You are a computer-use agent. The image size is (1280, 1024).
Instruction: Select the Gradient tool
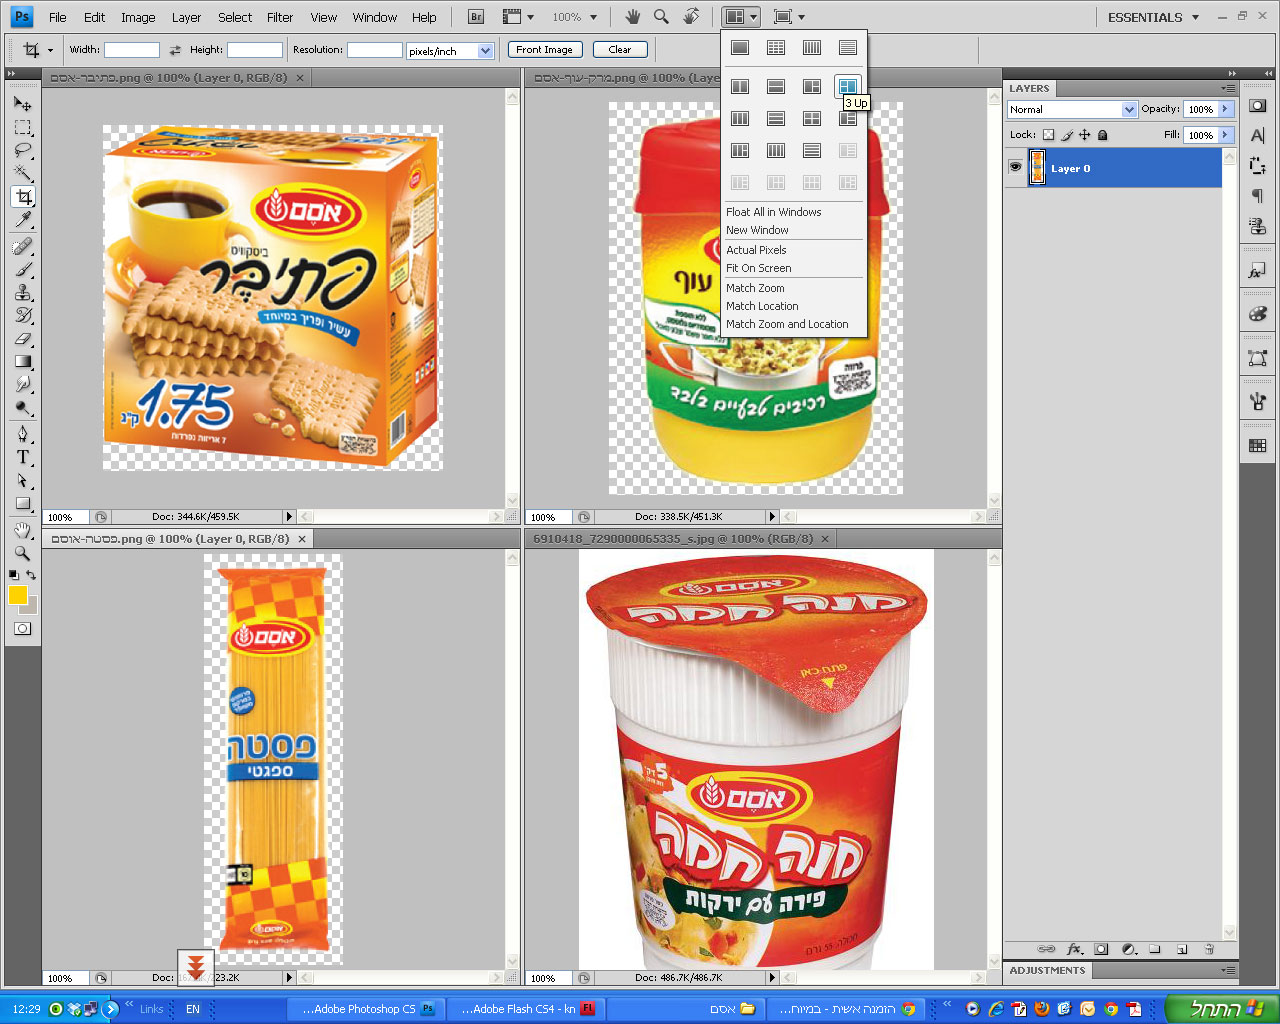point(23,361)
